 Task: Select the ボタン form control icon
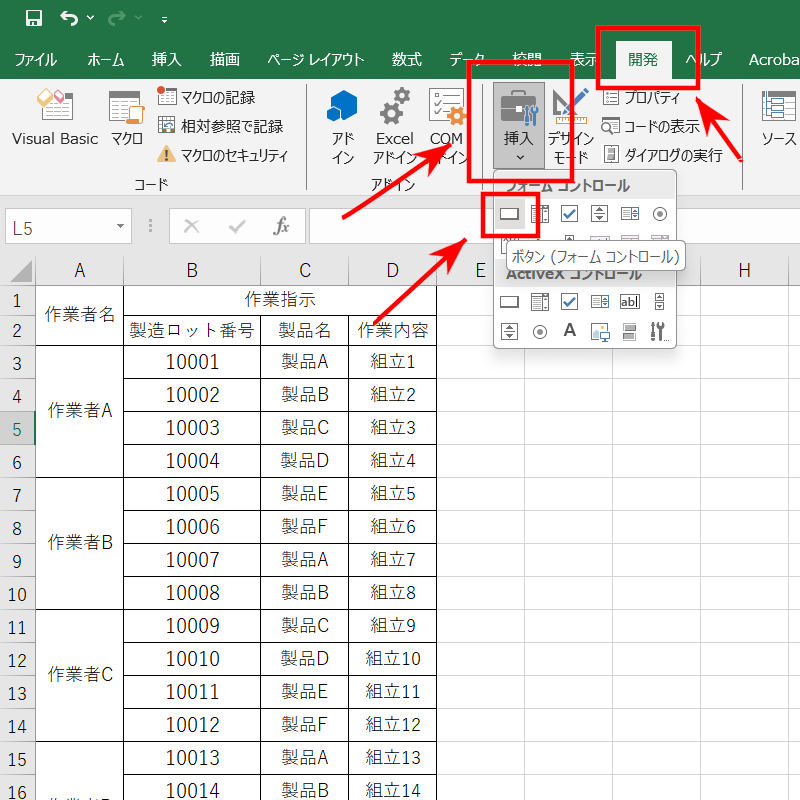tap(509, 213)
